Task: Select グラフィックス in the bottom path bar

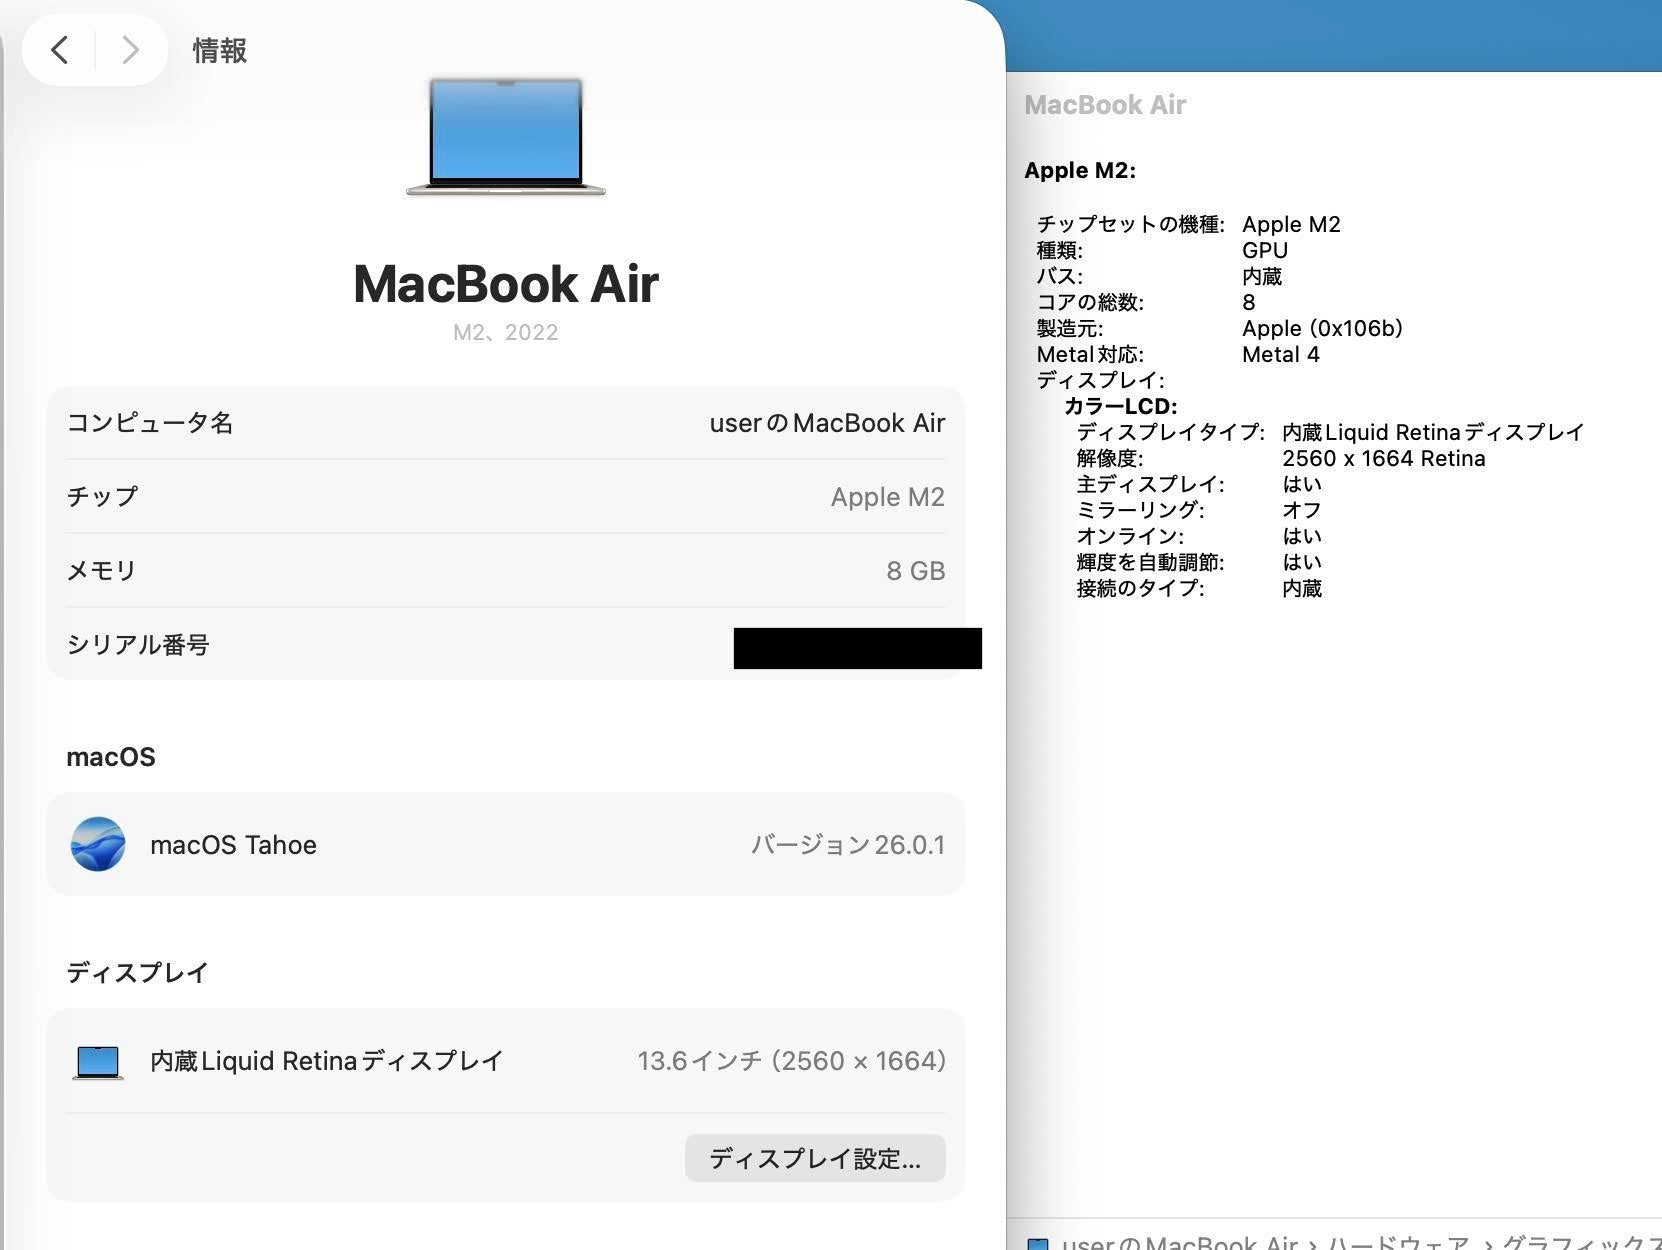Action: pos(1580,1243)
